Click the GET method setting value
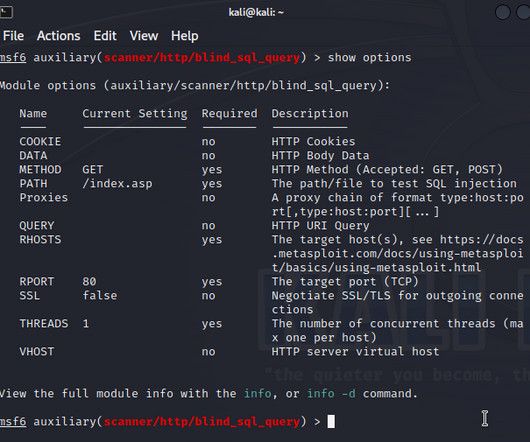The height and width of the screenshot is (442, 530). coord(93,169)
